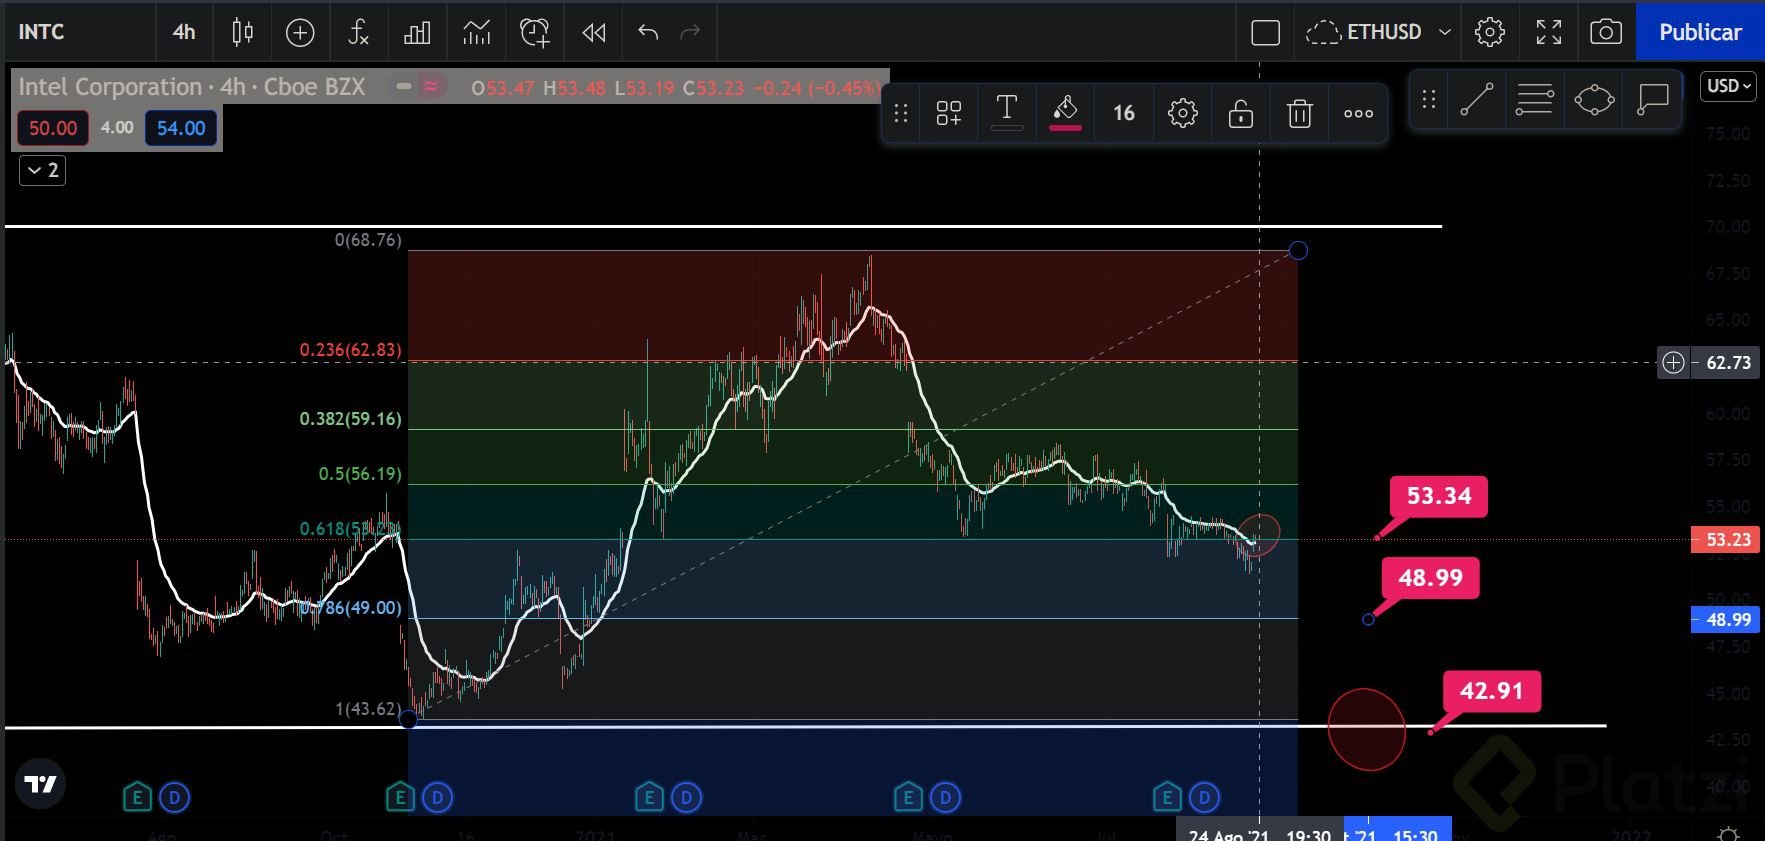Grab the drawing properties toolbar drag handle
Screen dimensions: 1765x841
point(901,113)
